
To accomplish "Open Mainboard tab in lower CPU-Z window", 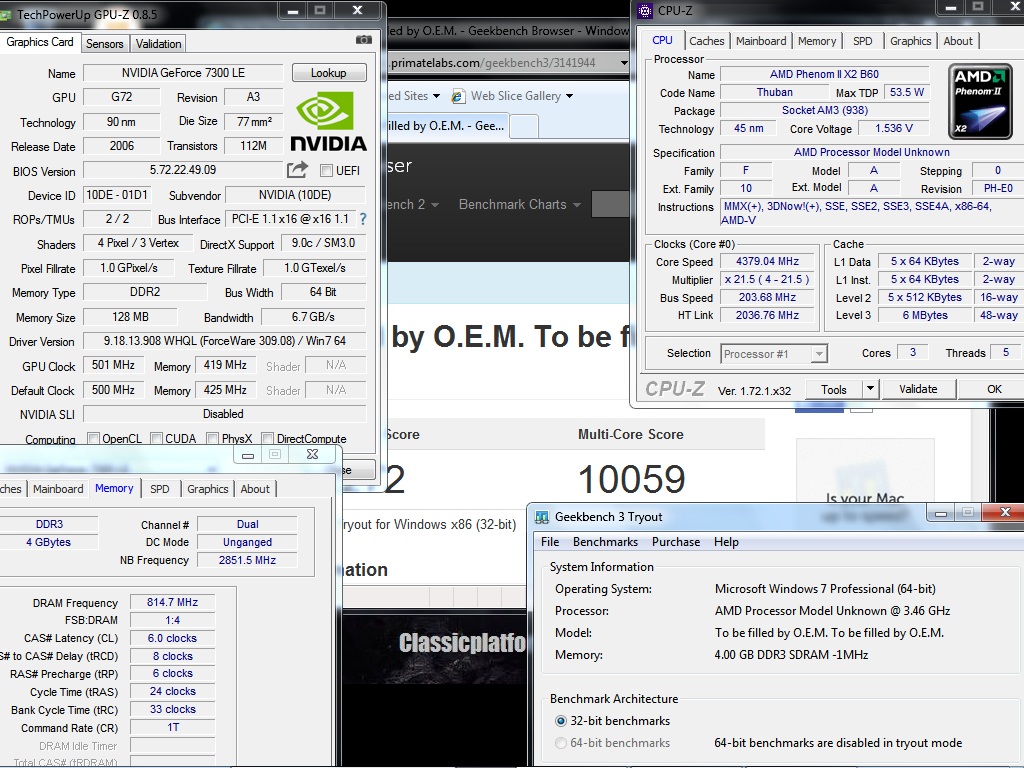I will click(x=58, y=488).
